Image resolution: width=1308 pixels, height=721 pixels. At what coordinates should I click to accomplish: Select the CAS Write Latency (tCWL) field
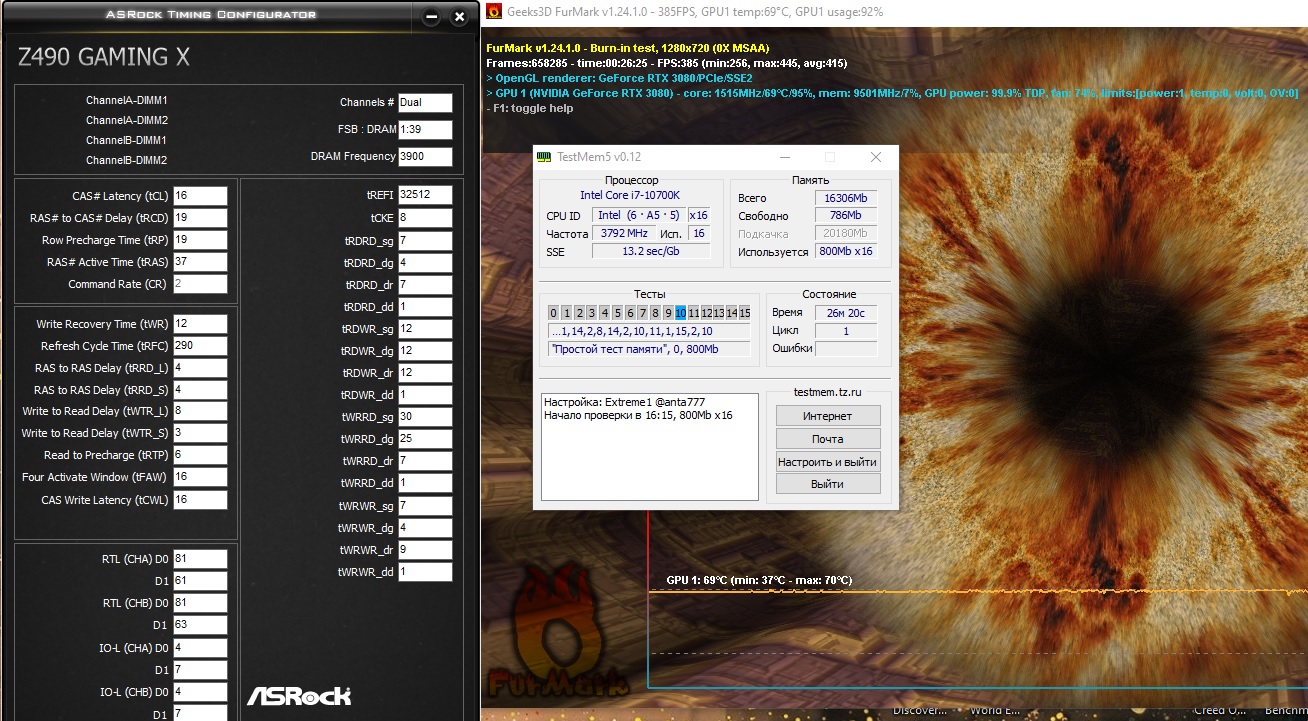[200, 500]
